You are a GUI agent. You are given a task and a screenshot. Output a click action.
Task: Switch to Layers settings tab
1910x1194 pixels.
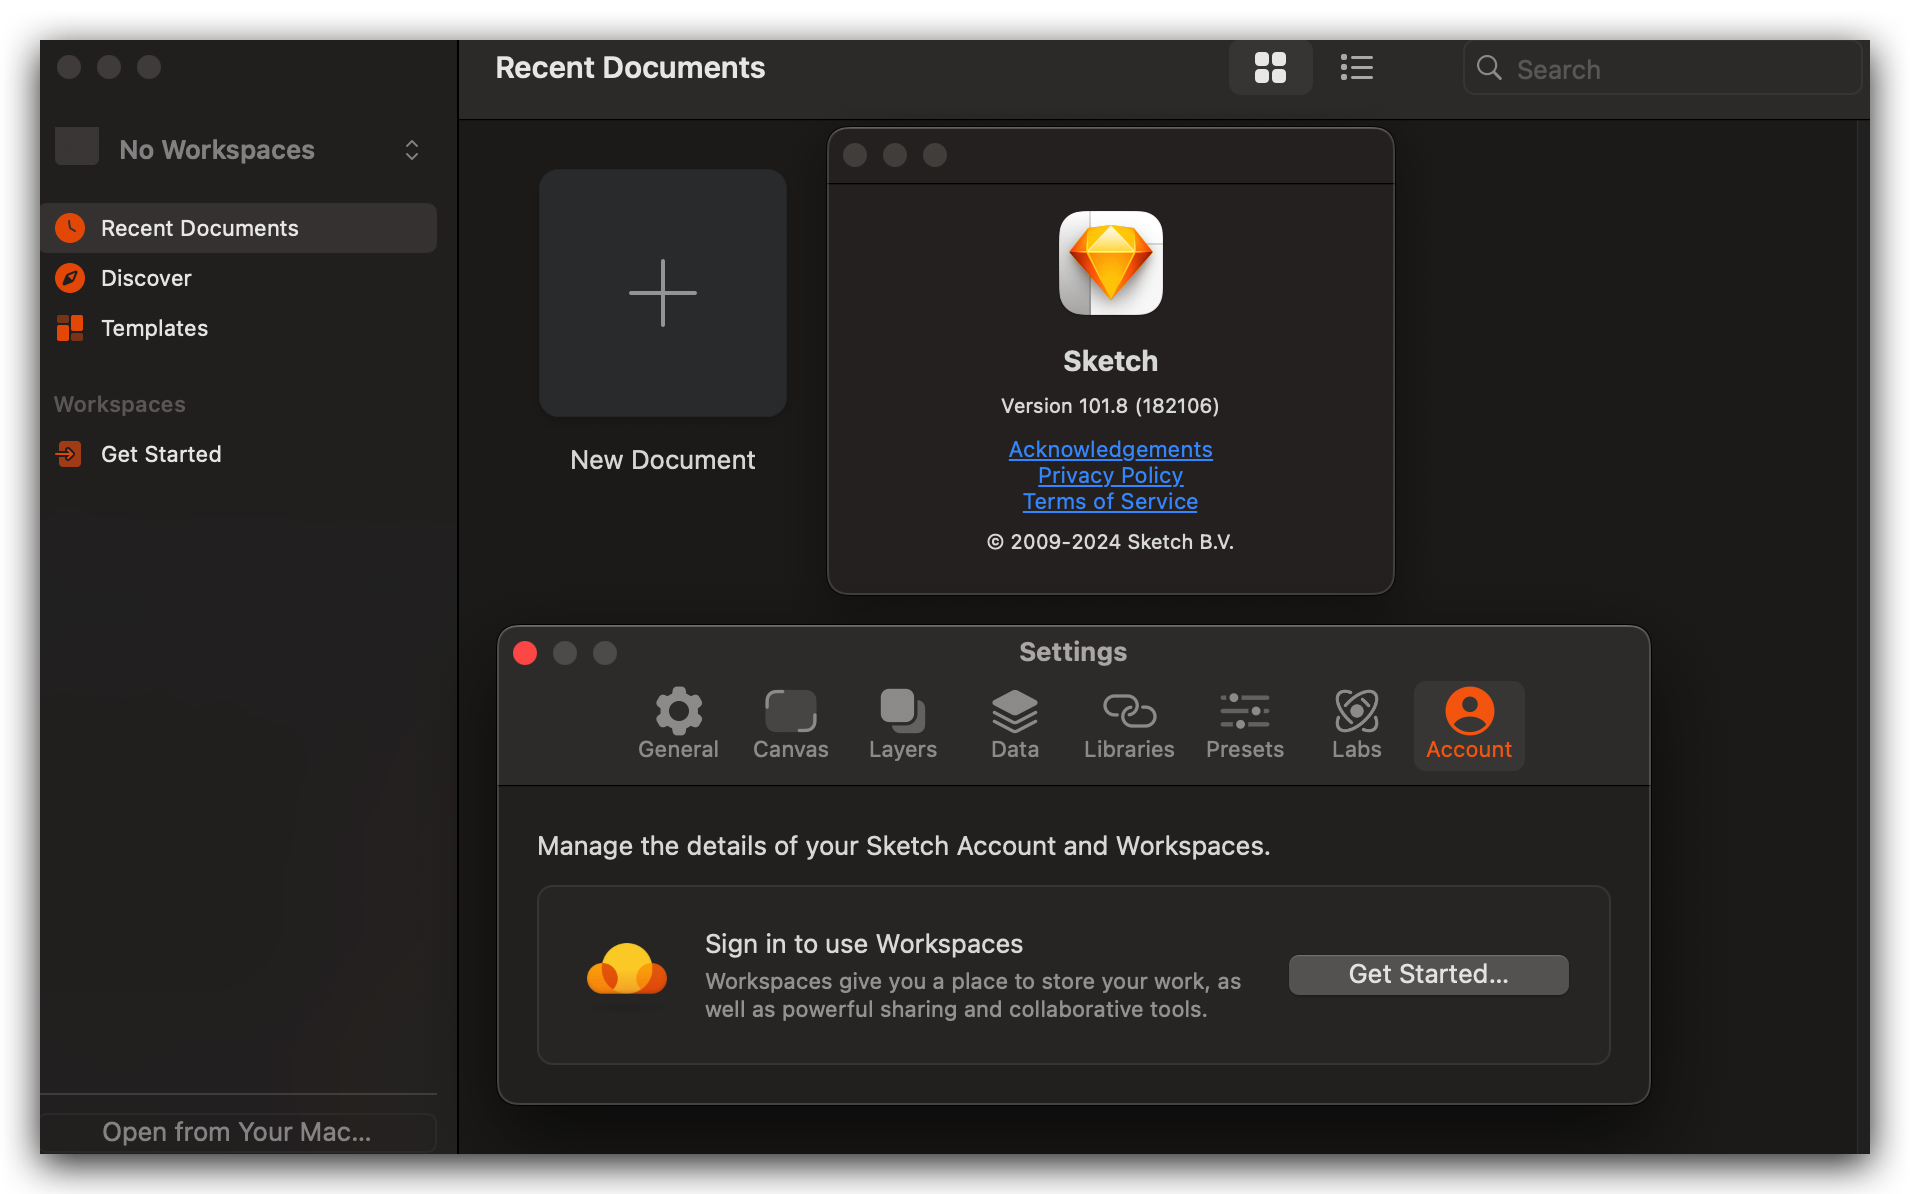point(902,725)
